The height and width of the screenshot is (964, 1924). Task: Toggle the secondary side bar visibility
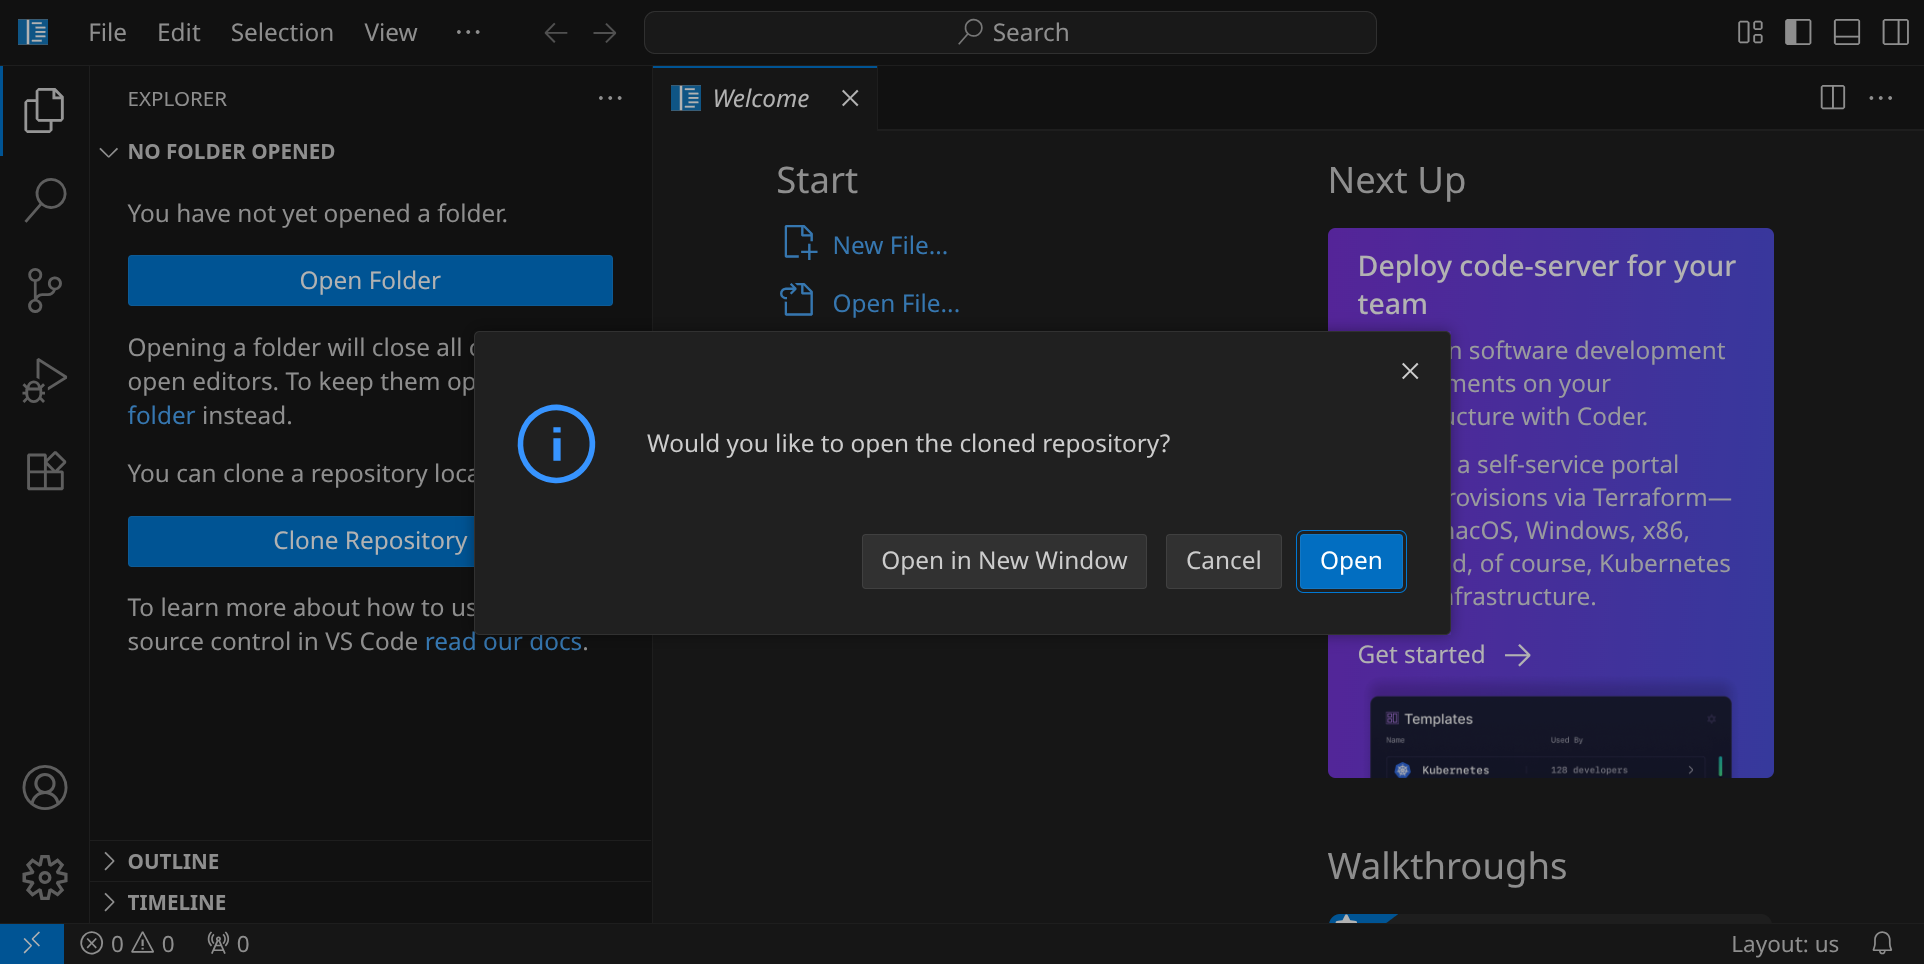pos(1895,33)
